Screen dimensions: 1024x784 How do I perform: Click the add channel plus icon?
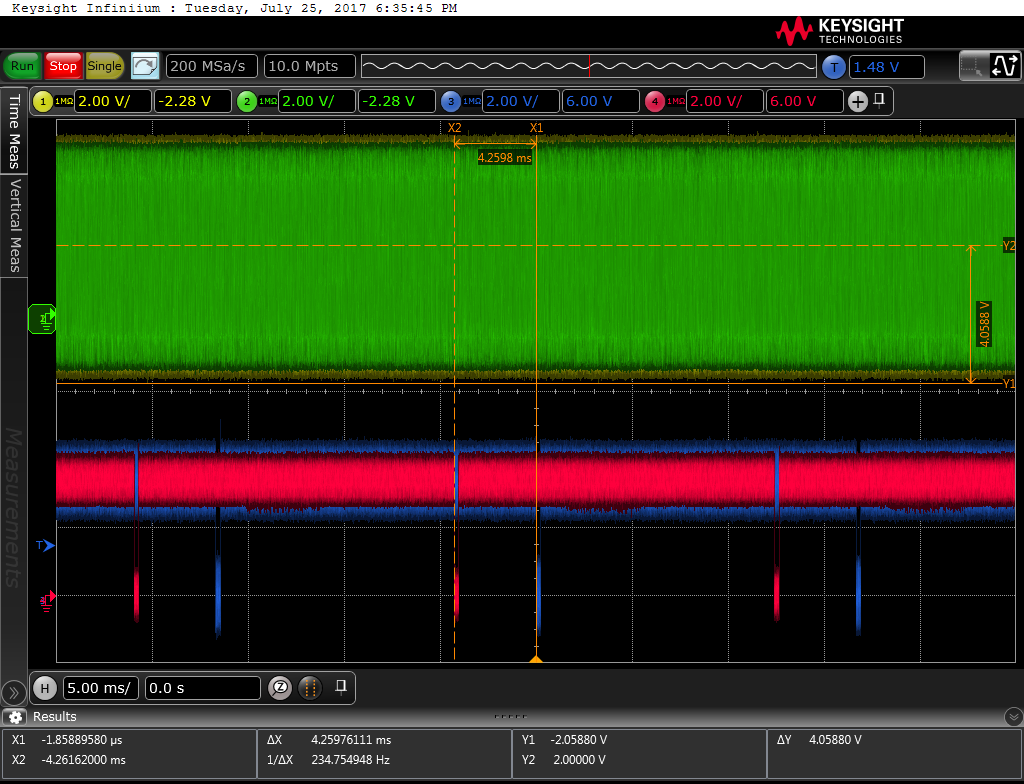857,101
